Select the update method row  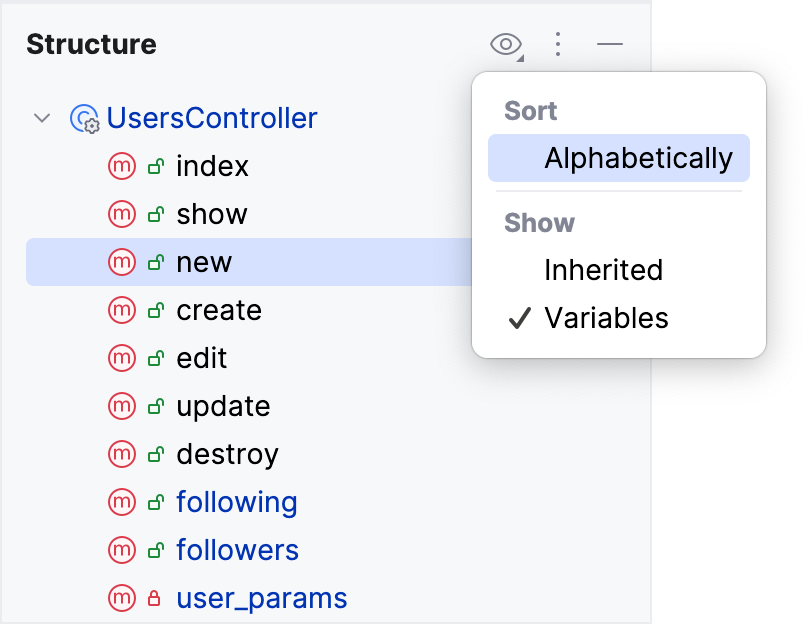click(223, 406)
